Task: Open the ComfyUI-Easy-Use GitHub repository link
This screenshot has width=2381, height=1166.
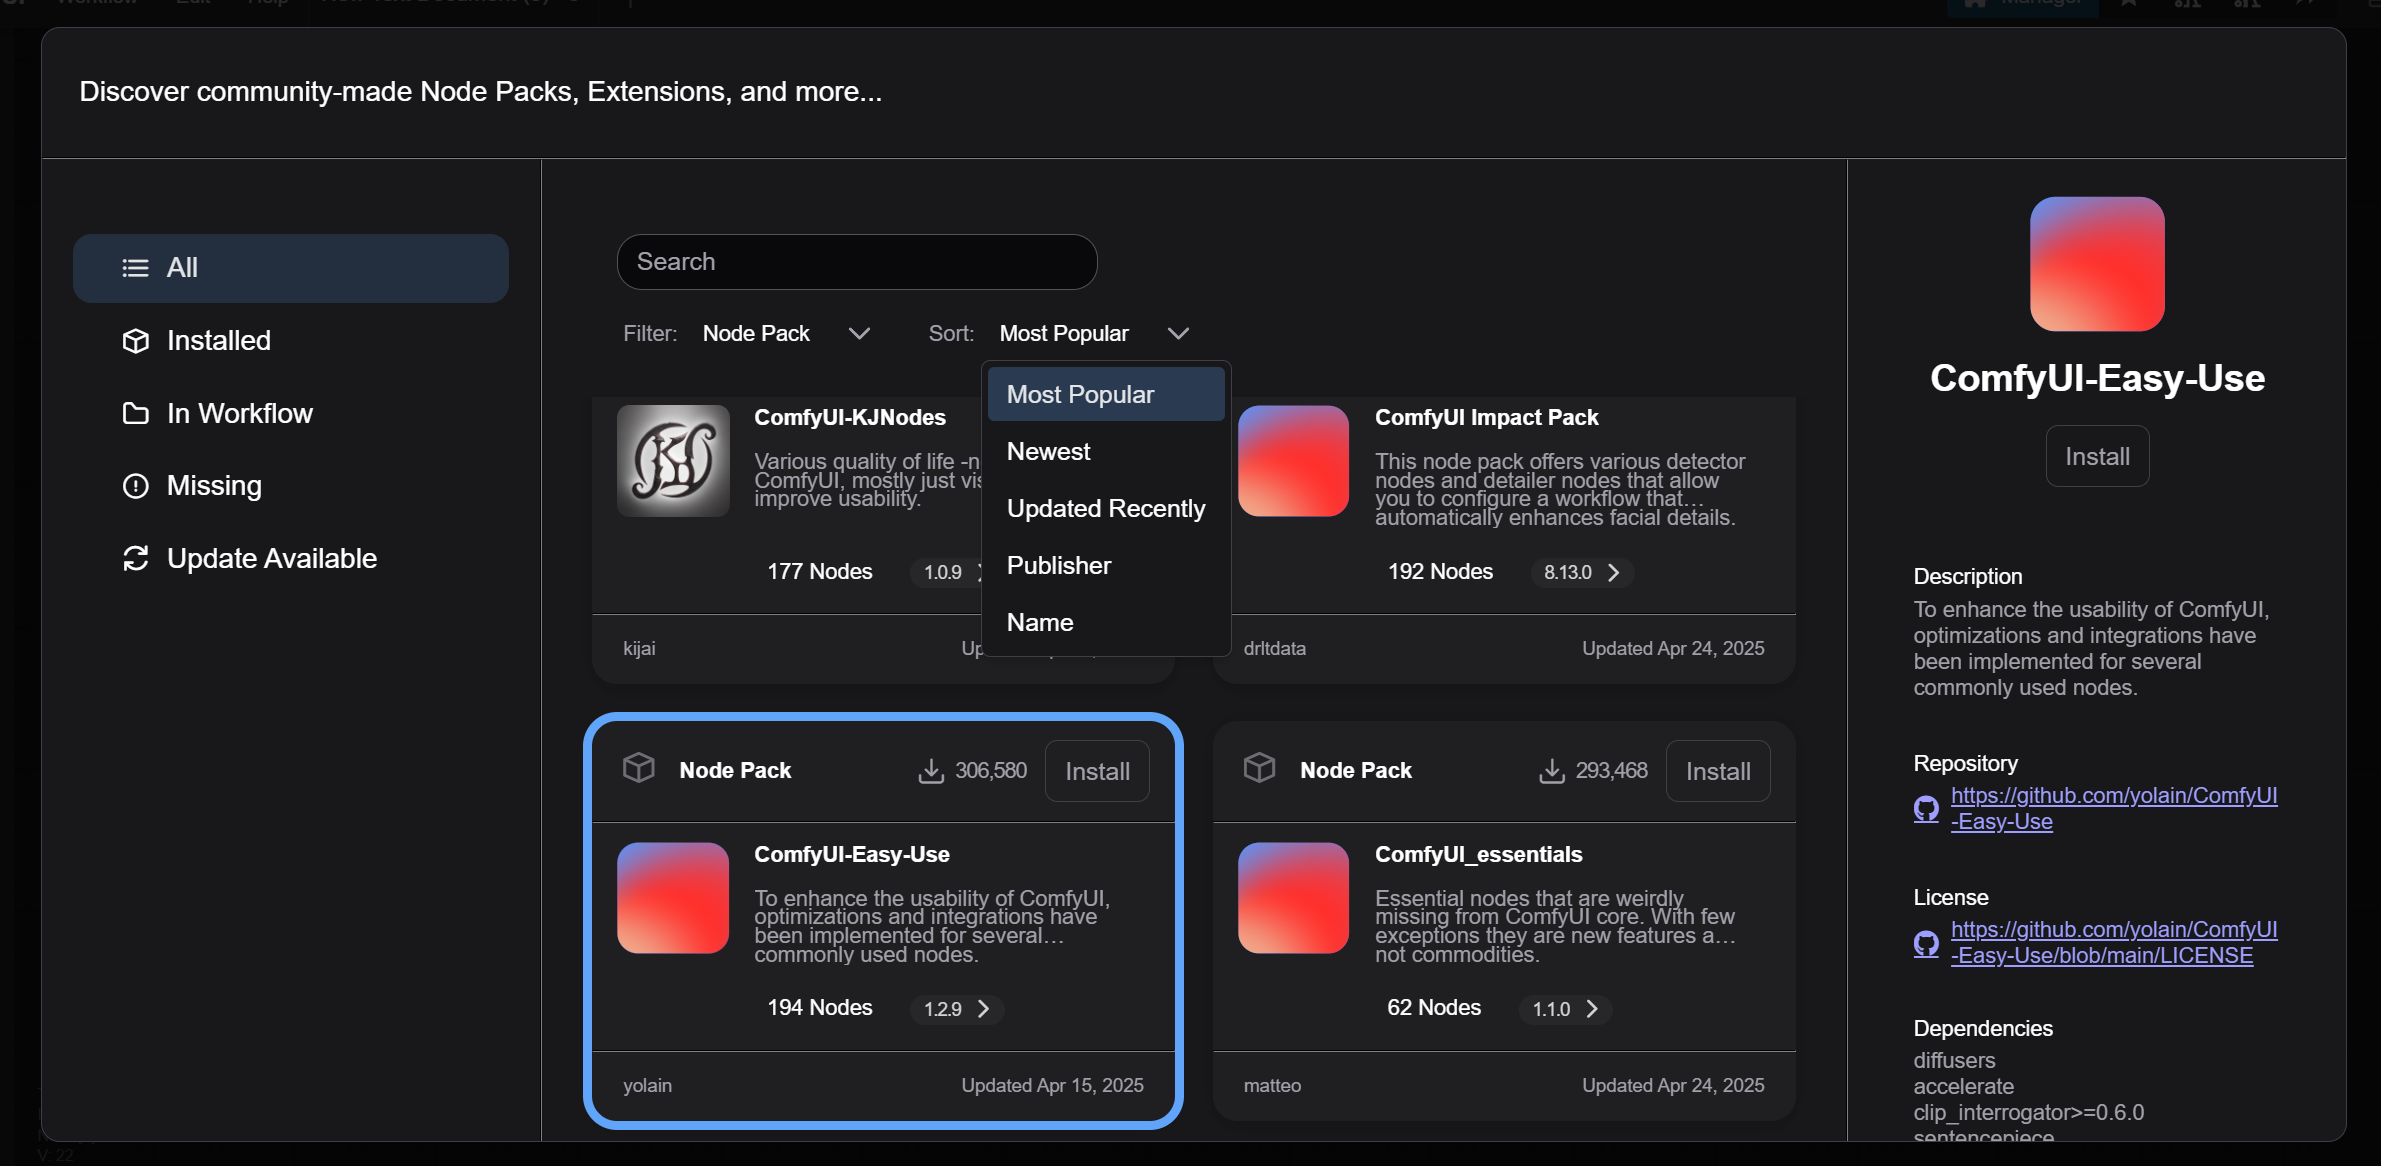Action: pos(2114,808)
